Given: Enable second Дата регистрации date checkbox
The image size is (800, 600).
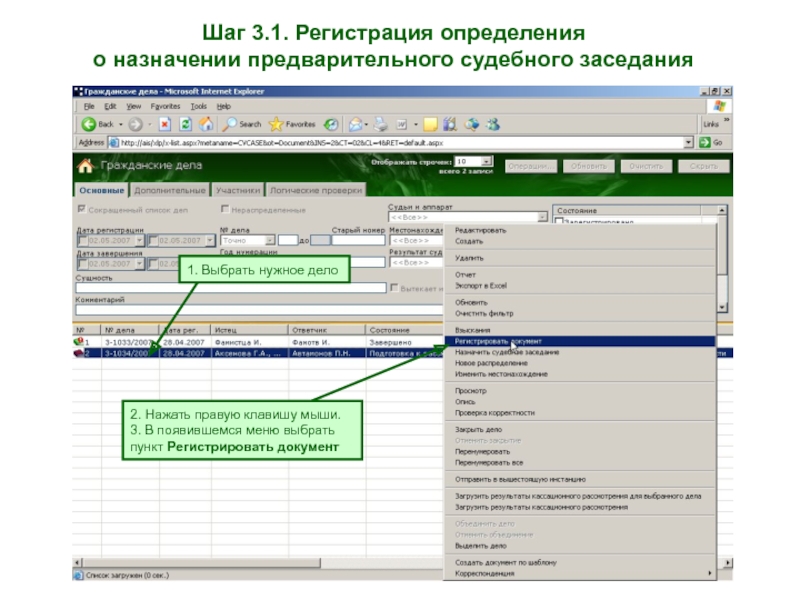Looking at the screenshot, I should (x=153, y=240).
